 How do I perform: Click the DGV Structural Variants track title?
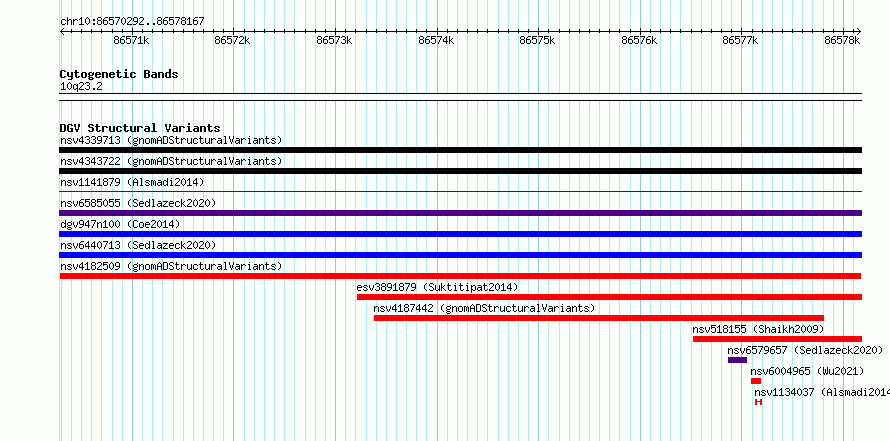click(x=140, y=128)
